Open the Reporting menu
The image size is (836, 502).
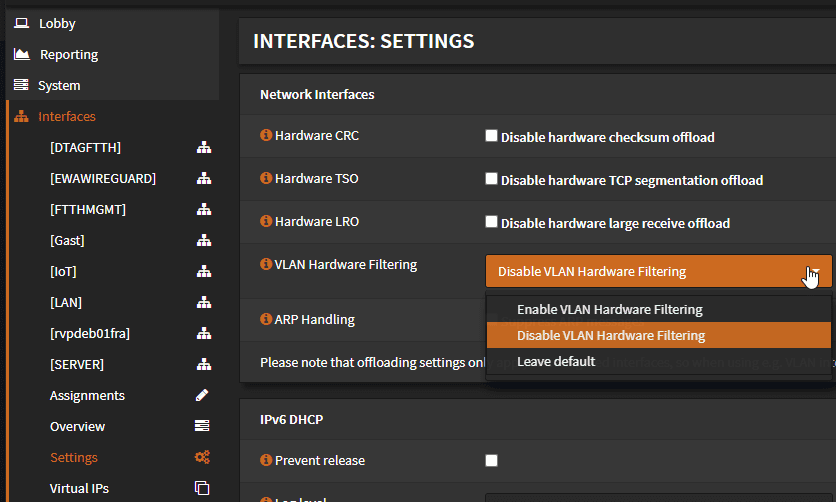click(x=68, y=55)
